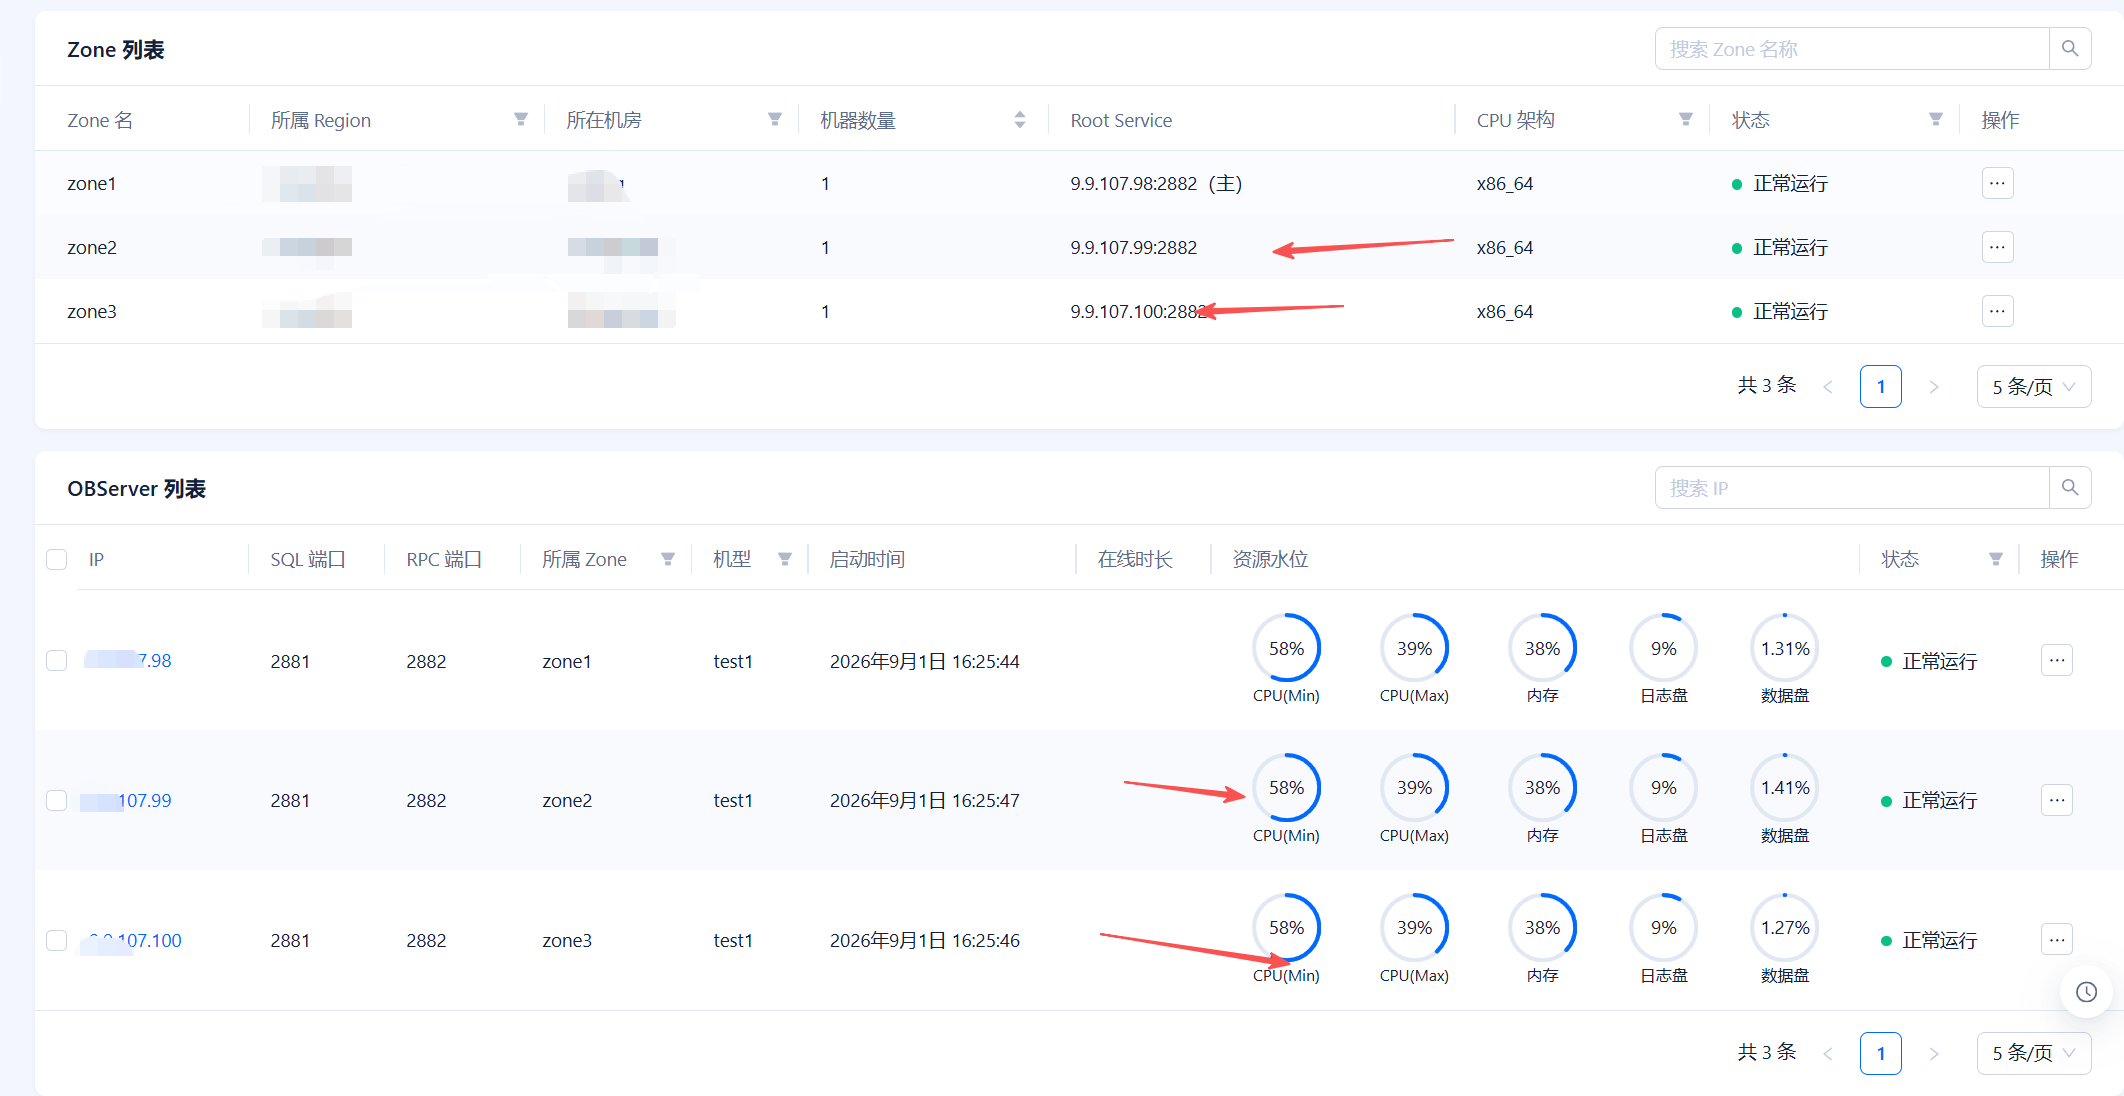The width and height of the screenshot is (2124, 1096).
Task: Click the Zone name search magnifier icon
Action: coord(2070,49)
